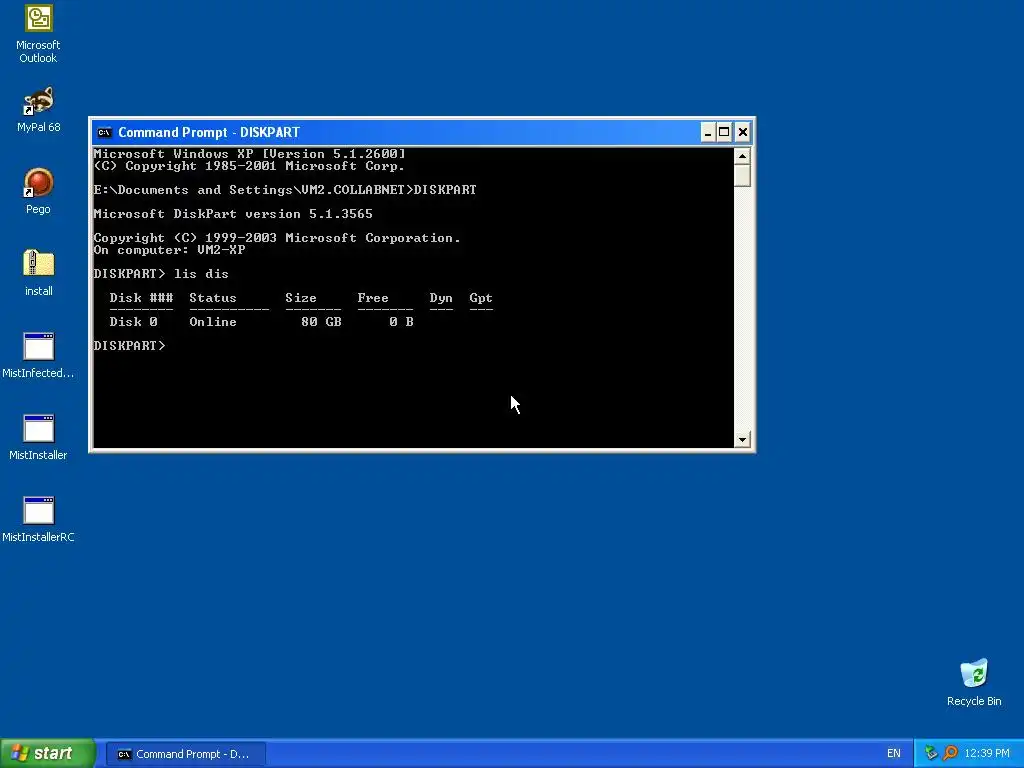
Task: Open the EN language indicator
Action: click(x=893, y=754)
